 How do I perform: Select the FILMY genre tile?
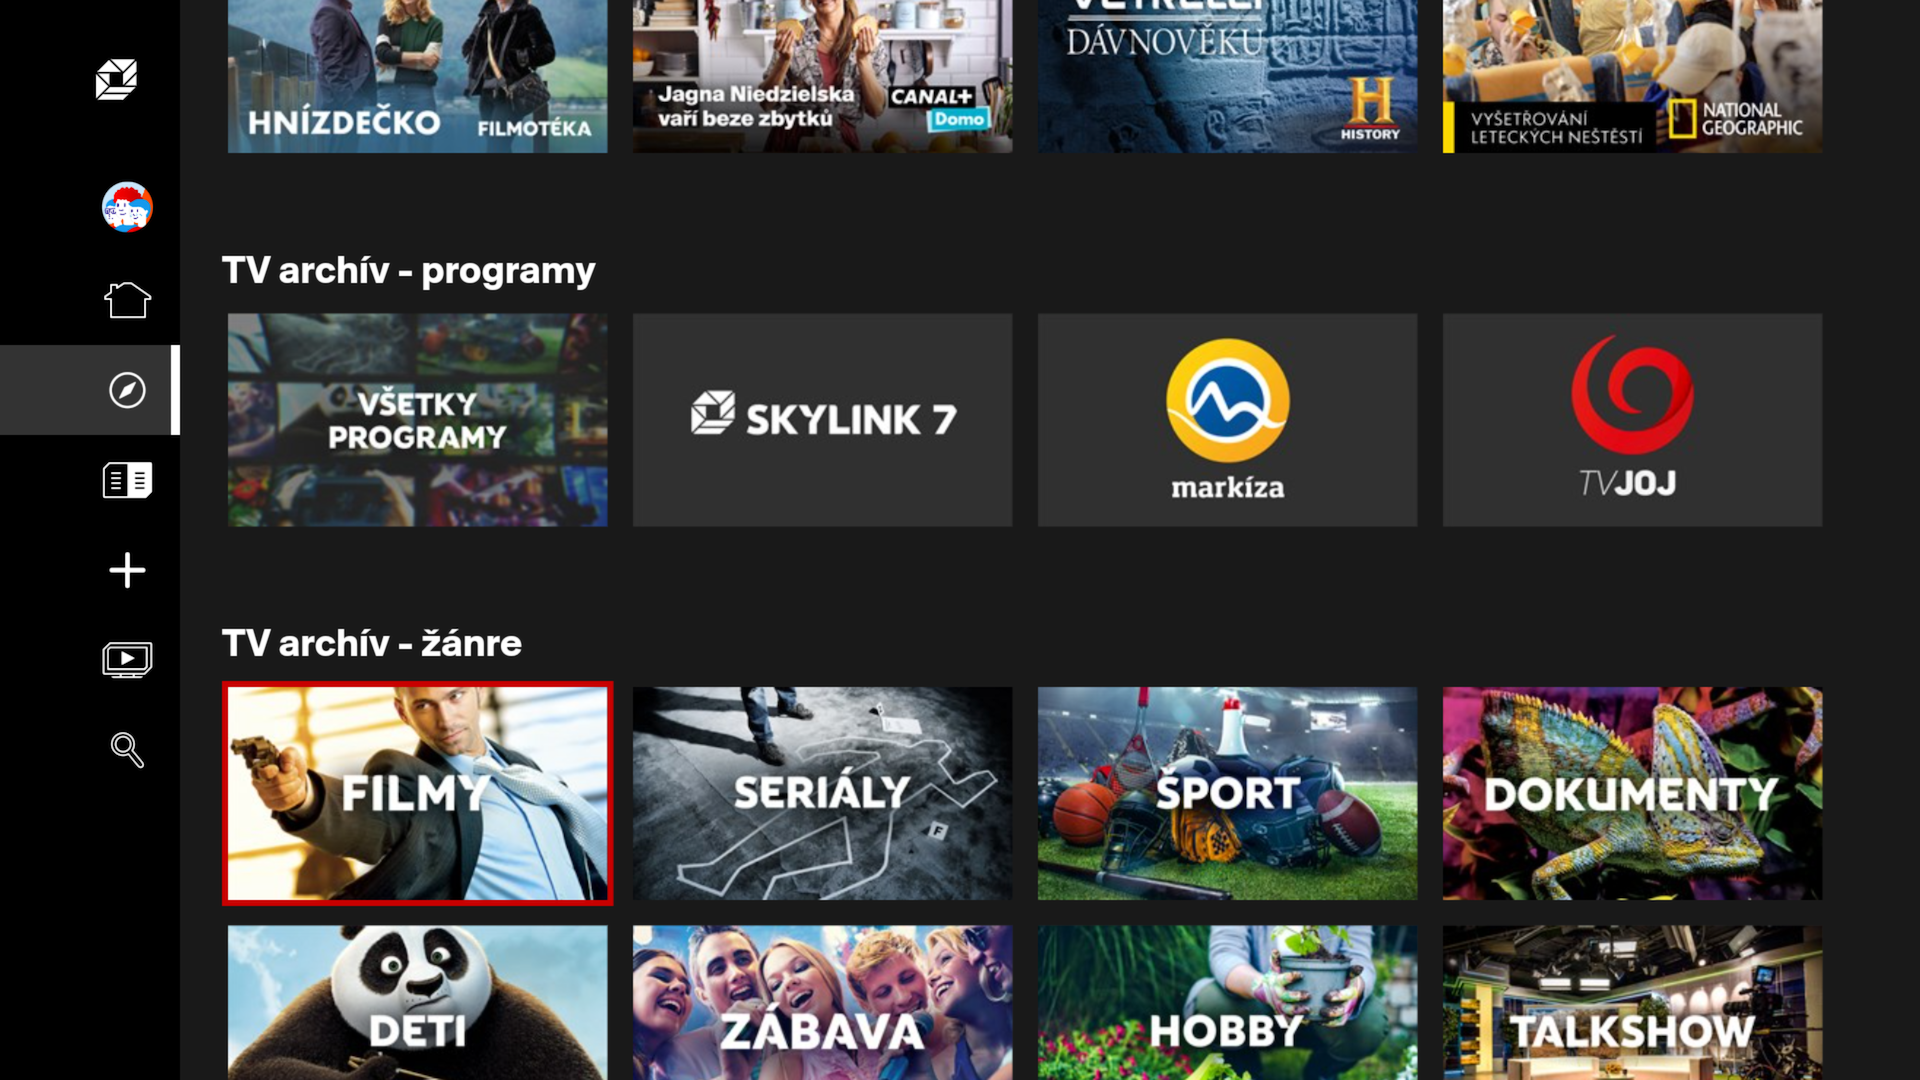417,793
